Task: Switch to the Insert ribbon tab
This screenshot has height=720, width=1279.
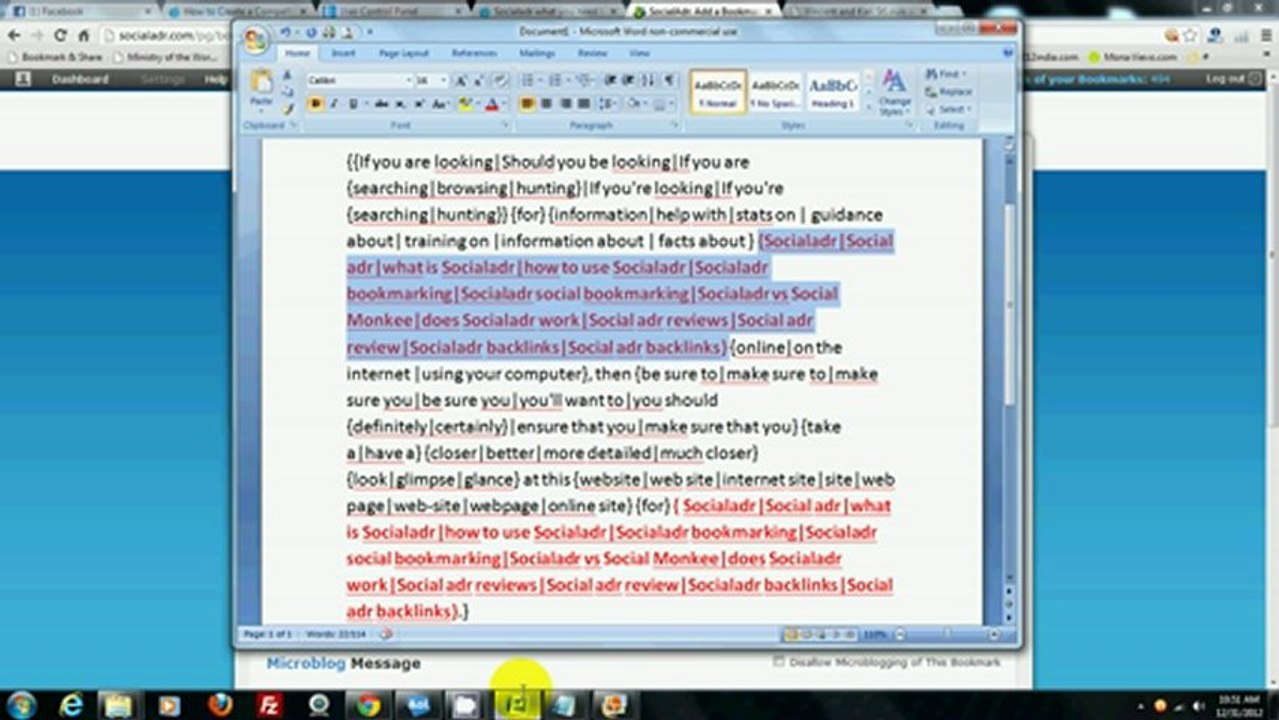Action: point(343,53)
